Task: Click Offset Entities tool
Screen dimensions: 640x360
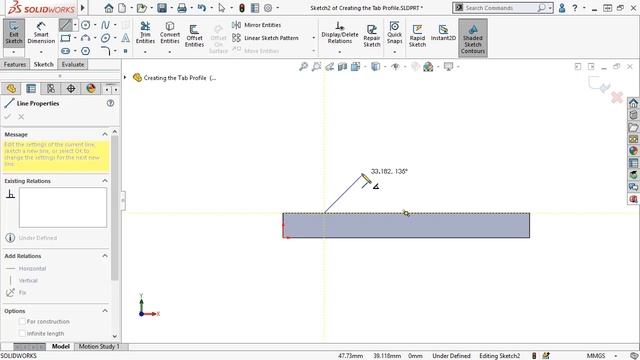Action: (194, 35)
